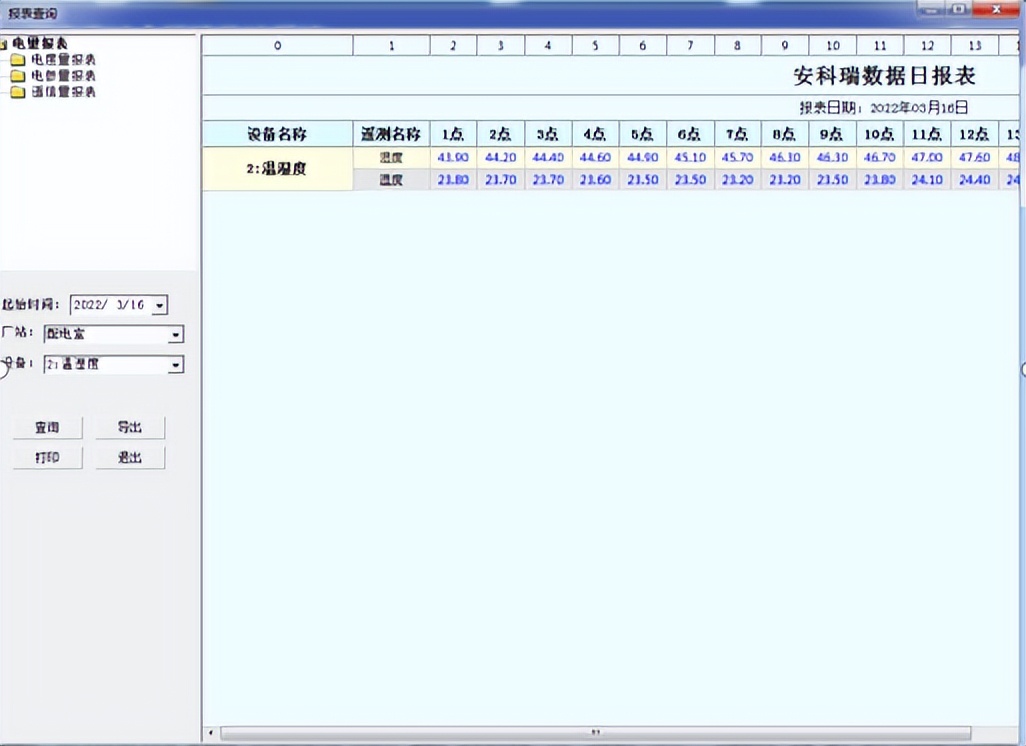Click the horizontal scrollbar thumb below the table
This screenshot has height=746, width=1026.
tap(595, 733)
